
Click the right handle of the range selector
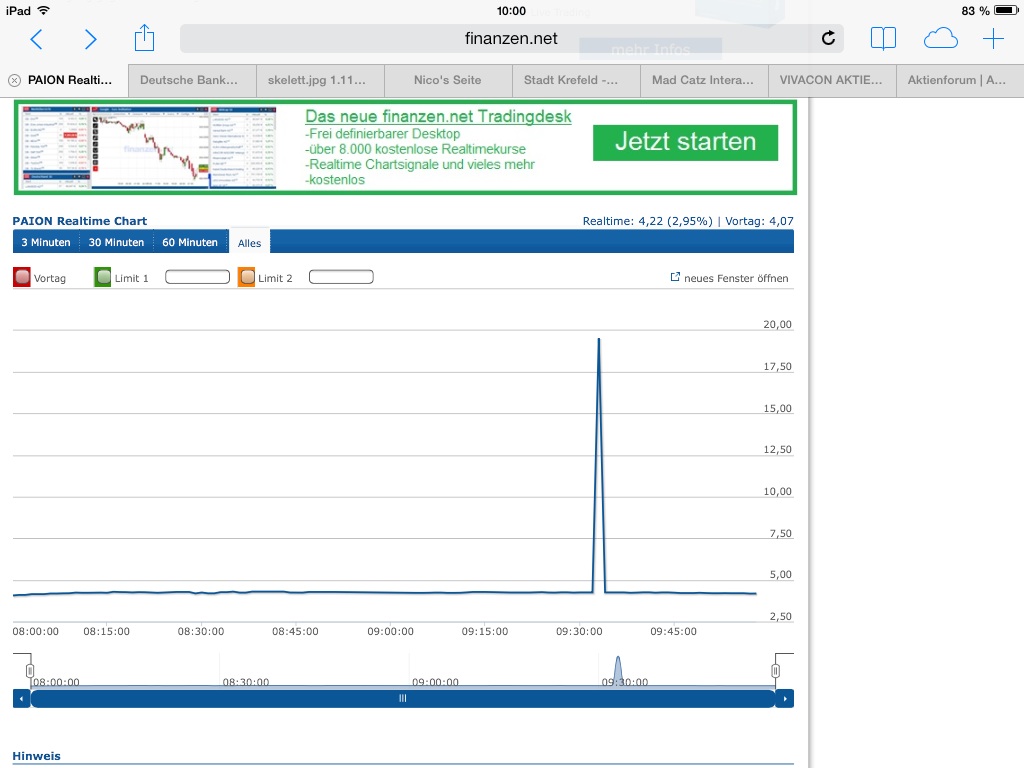pyautogui.click(x=775, y=671)
